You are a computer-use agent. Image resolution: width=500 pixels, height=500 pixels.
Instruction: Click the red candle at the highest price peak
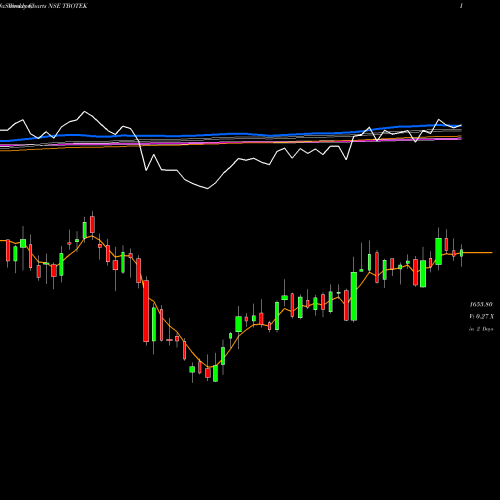click(92, 225)
